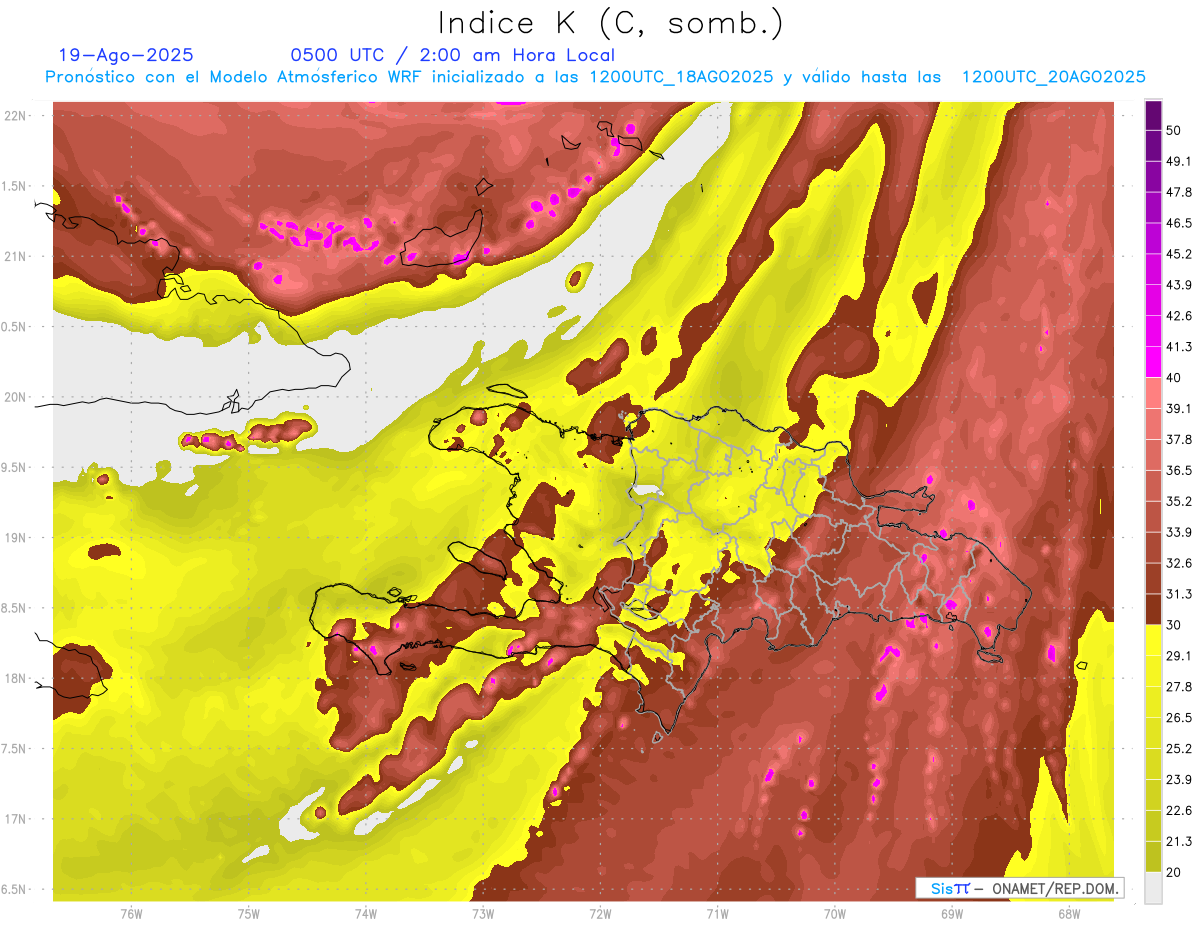Click the gray swatch below the 20 label

coord(1153,888)
